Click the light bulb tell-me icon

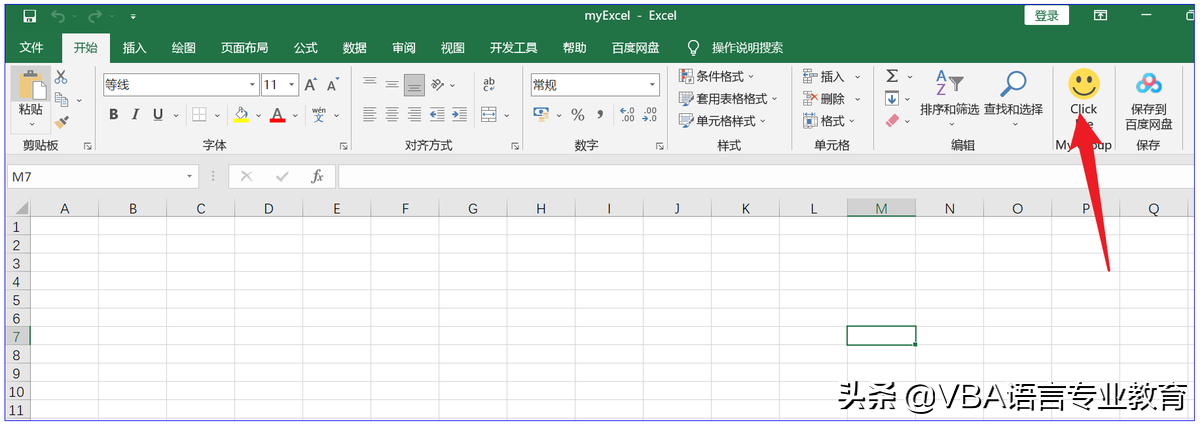coord(694,47)
